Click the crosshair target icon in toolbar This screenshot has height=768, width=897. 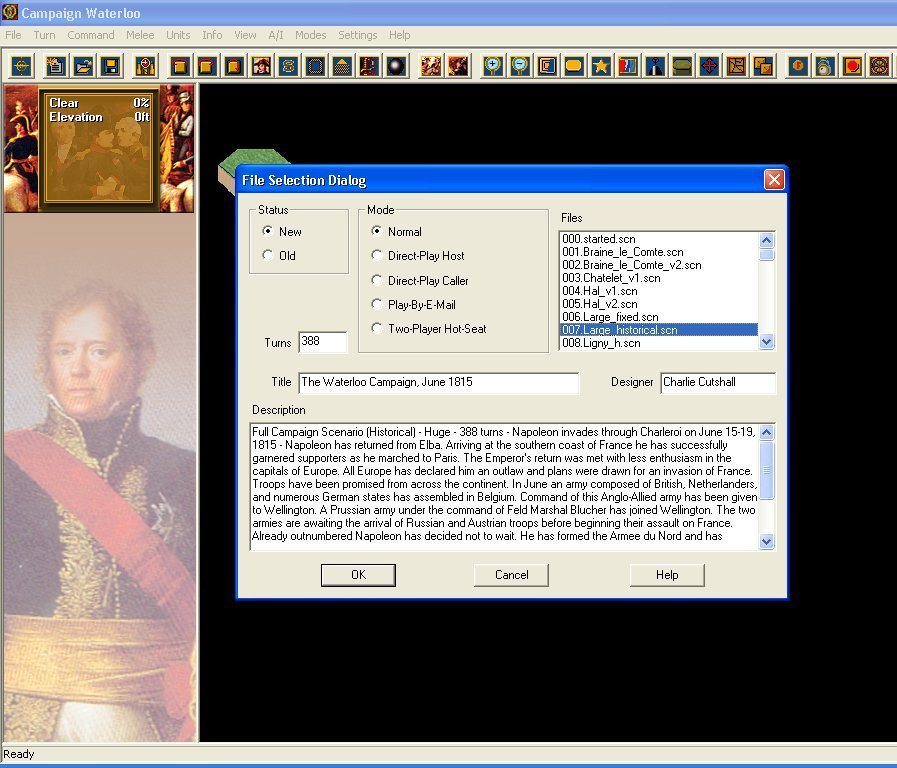(22, 67)
